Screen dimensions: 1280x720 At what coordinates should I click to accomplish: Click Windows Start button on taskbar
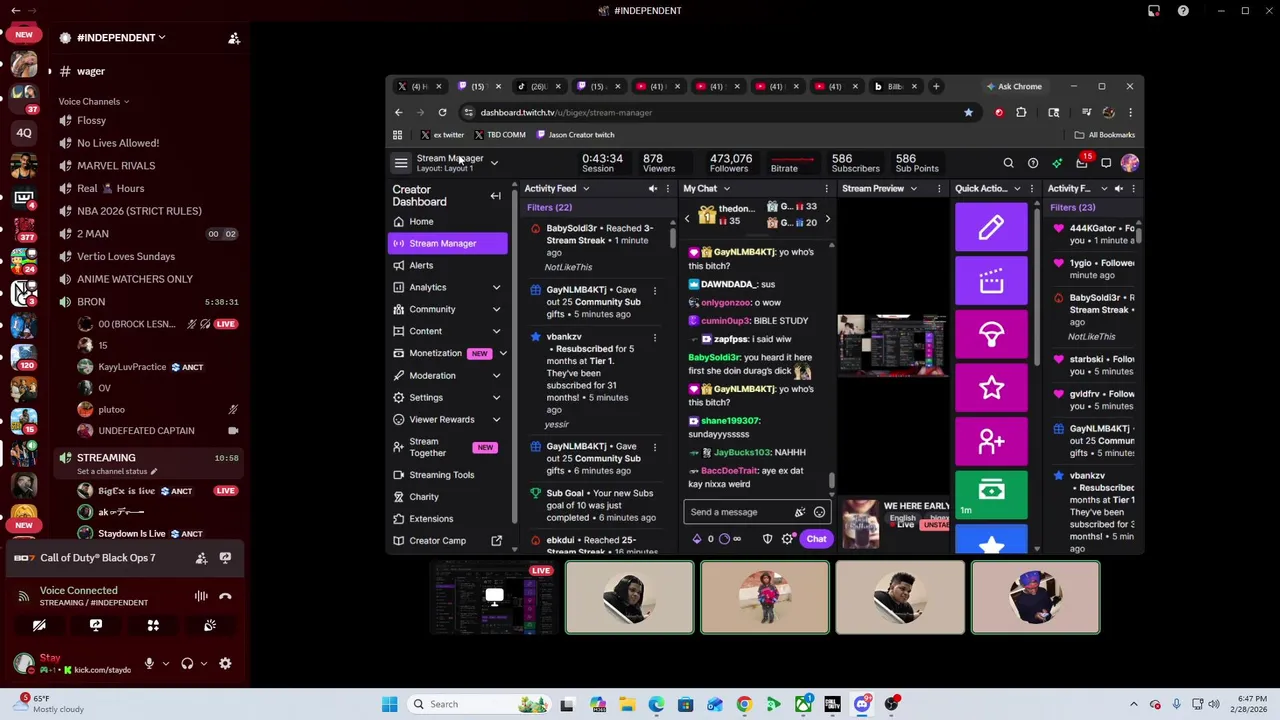[x=390, y=704]
